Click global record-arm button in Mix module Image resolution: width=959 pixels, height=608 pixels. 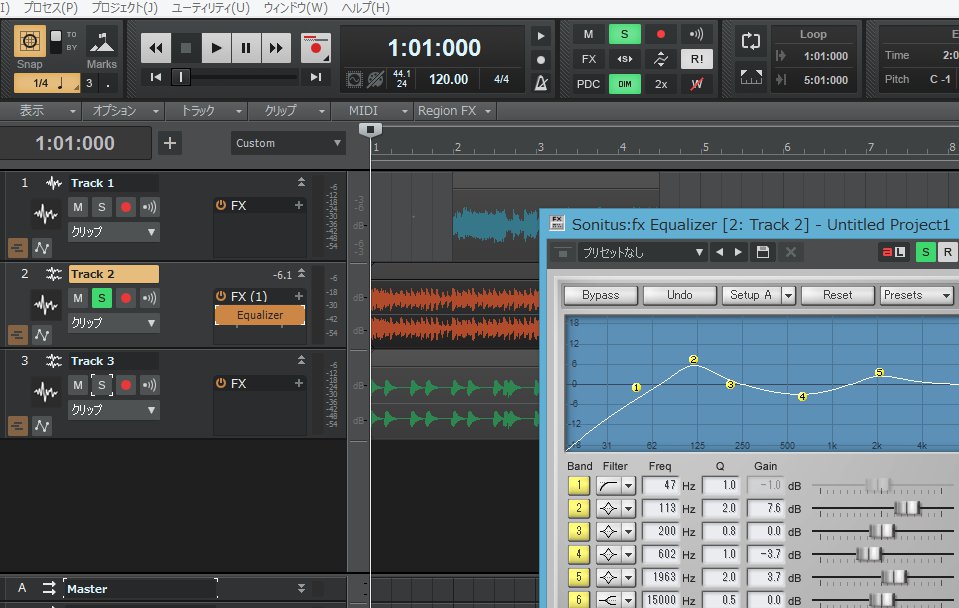(x=661, y=34)
